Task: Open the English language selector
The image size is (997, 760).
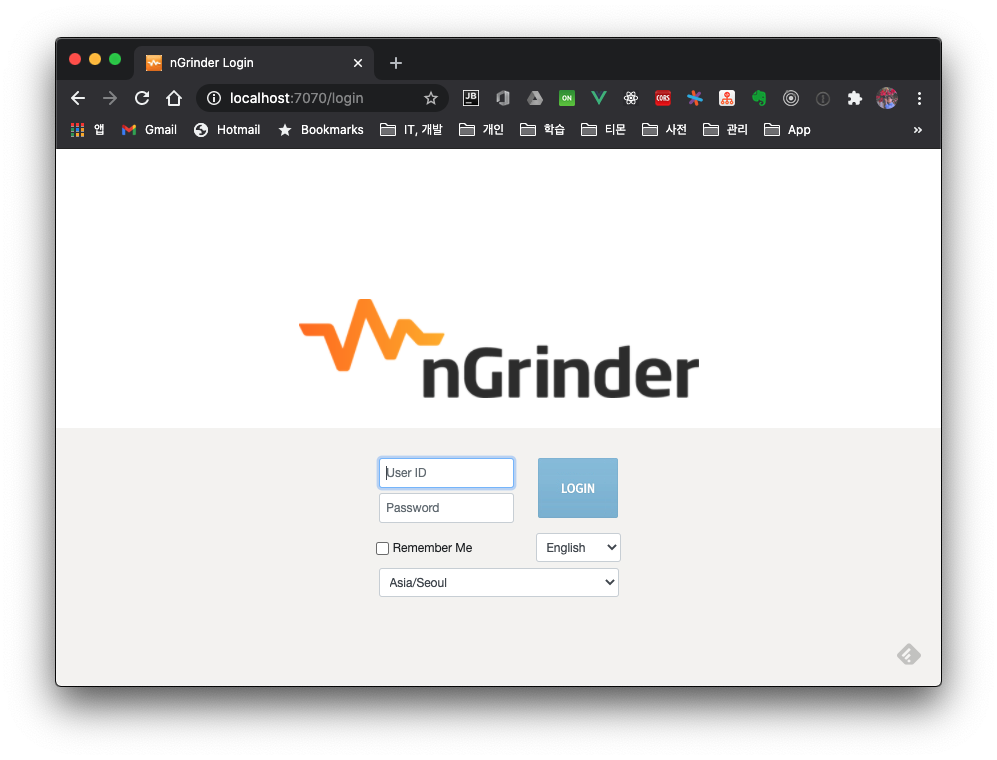Action: pyautogui.click(x=578, y=547)
